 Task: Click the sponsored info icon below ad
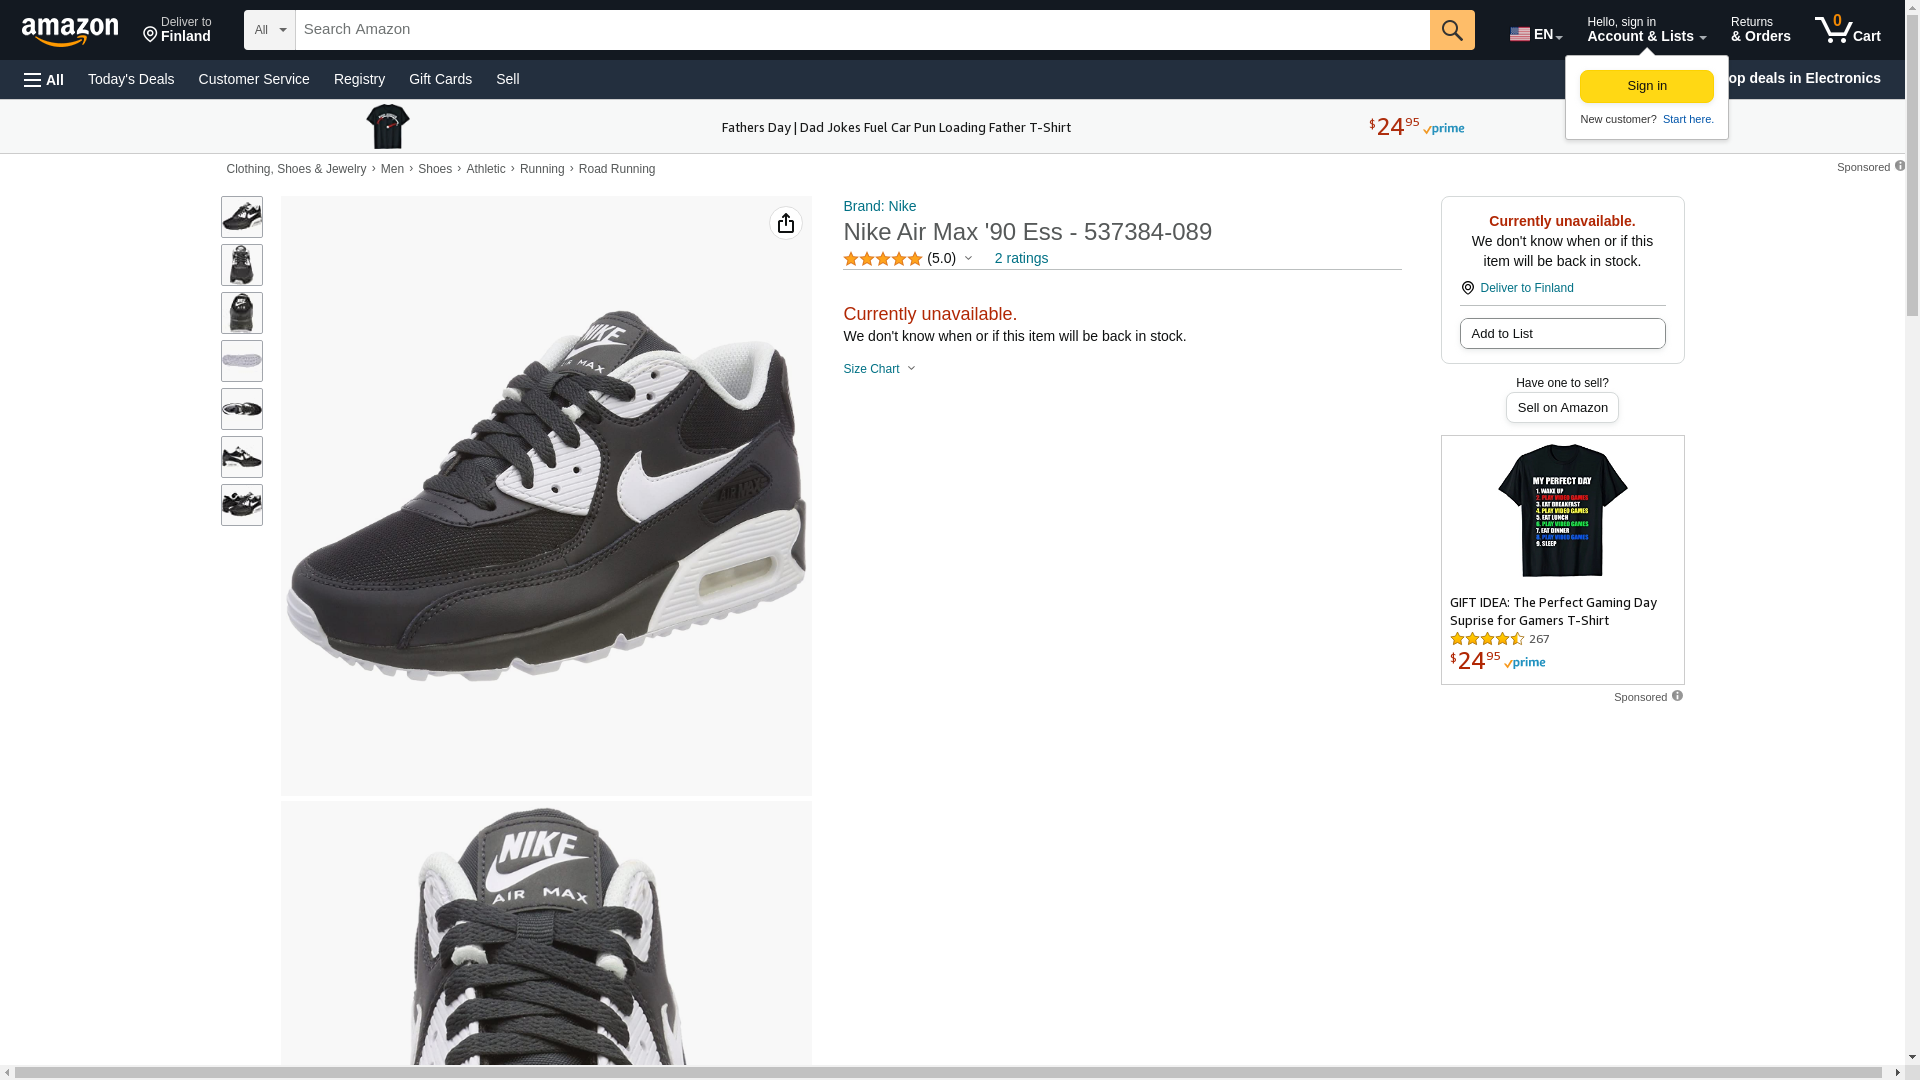(x=1677, y=696)
